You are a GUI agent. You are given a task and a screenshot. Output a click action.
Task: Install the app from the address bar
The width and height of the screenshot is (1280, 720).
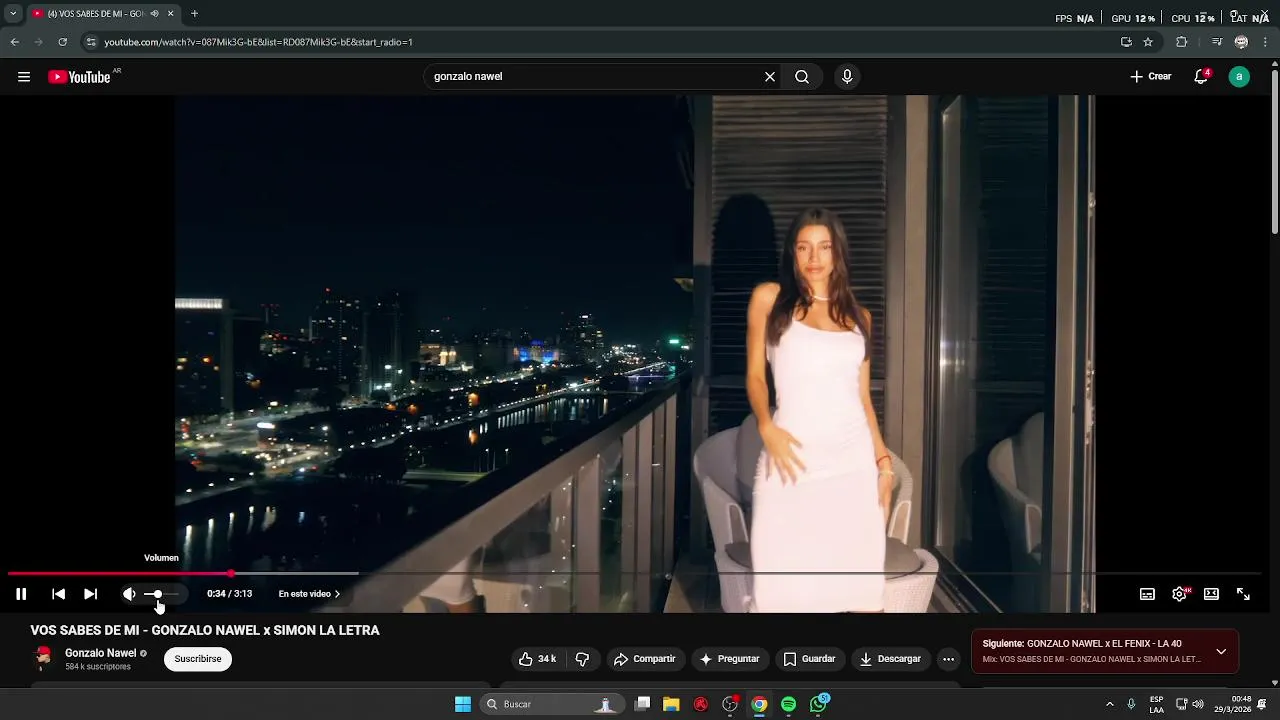[1126, 42]
